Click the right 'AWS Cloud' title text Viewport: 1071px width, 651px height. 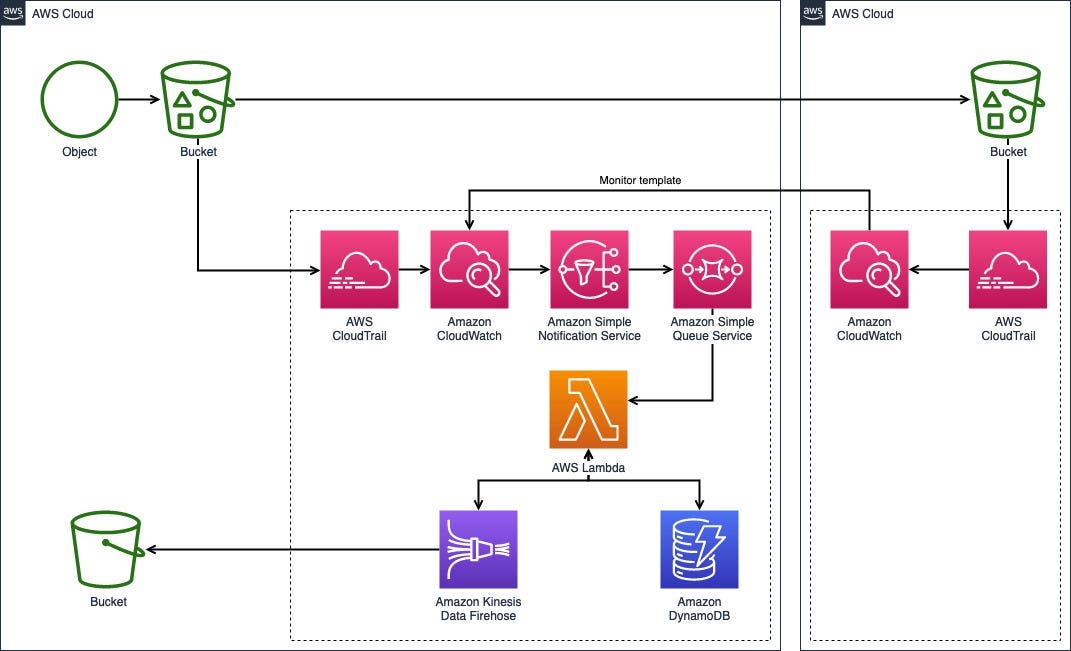[863, 14]
